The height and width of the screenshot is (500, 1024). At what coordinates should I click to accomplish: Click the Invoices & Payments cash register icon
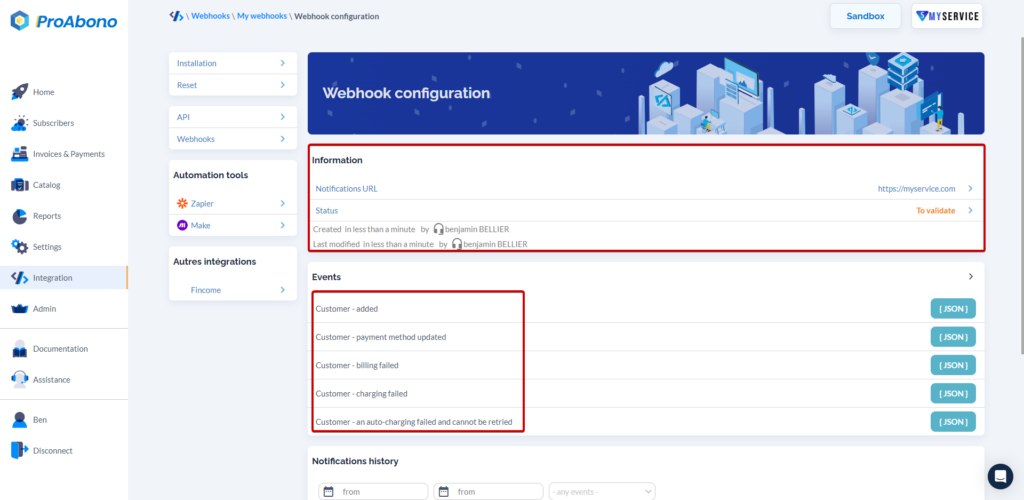tap(20, 154)
